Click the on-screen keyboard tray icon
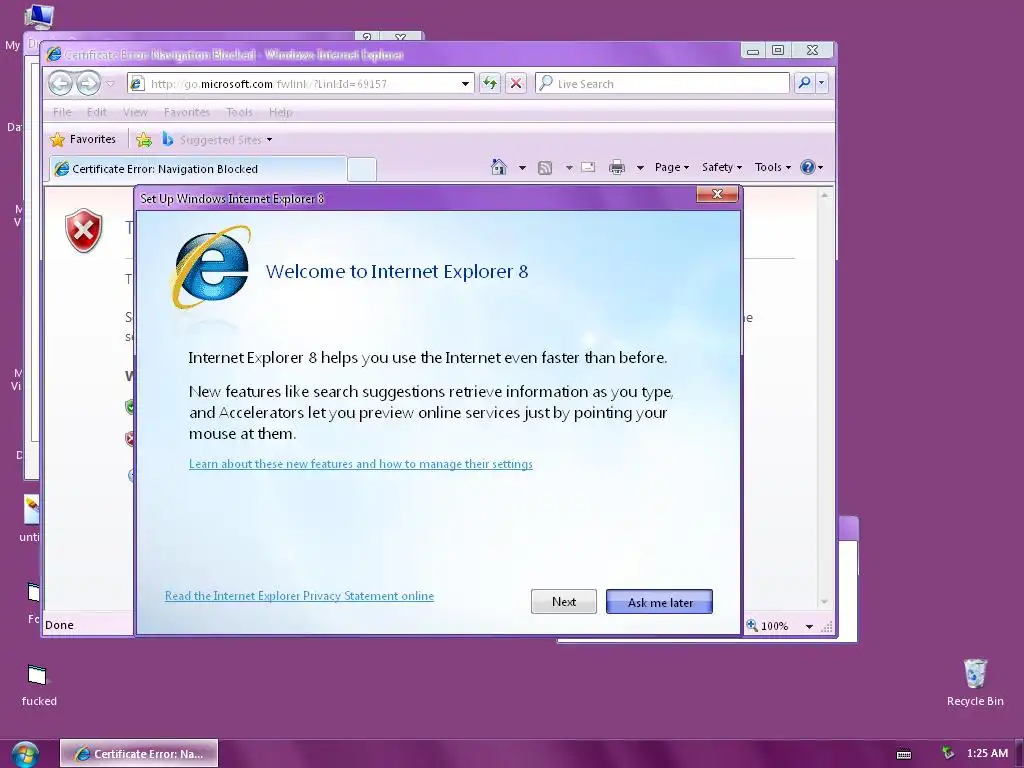Viewport: 1024px width, 768px height. (904, 754)
